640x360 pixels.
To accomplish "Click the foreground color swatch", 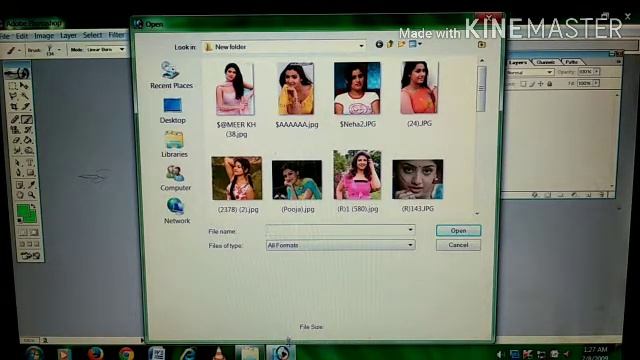I will pos(22,209).
